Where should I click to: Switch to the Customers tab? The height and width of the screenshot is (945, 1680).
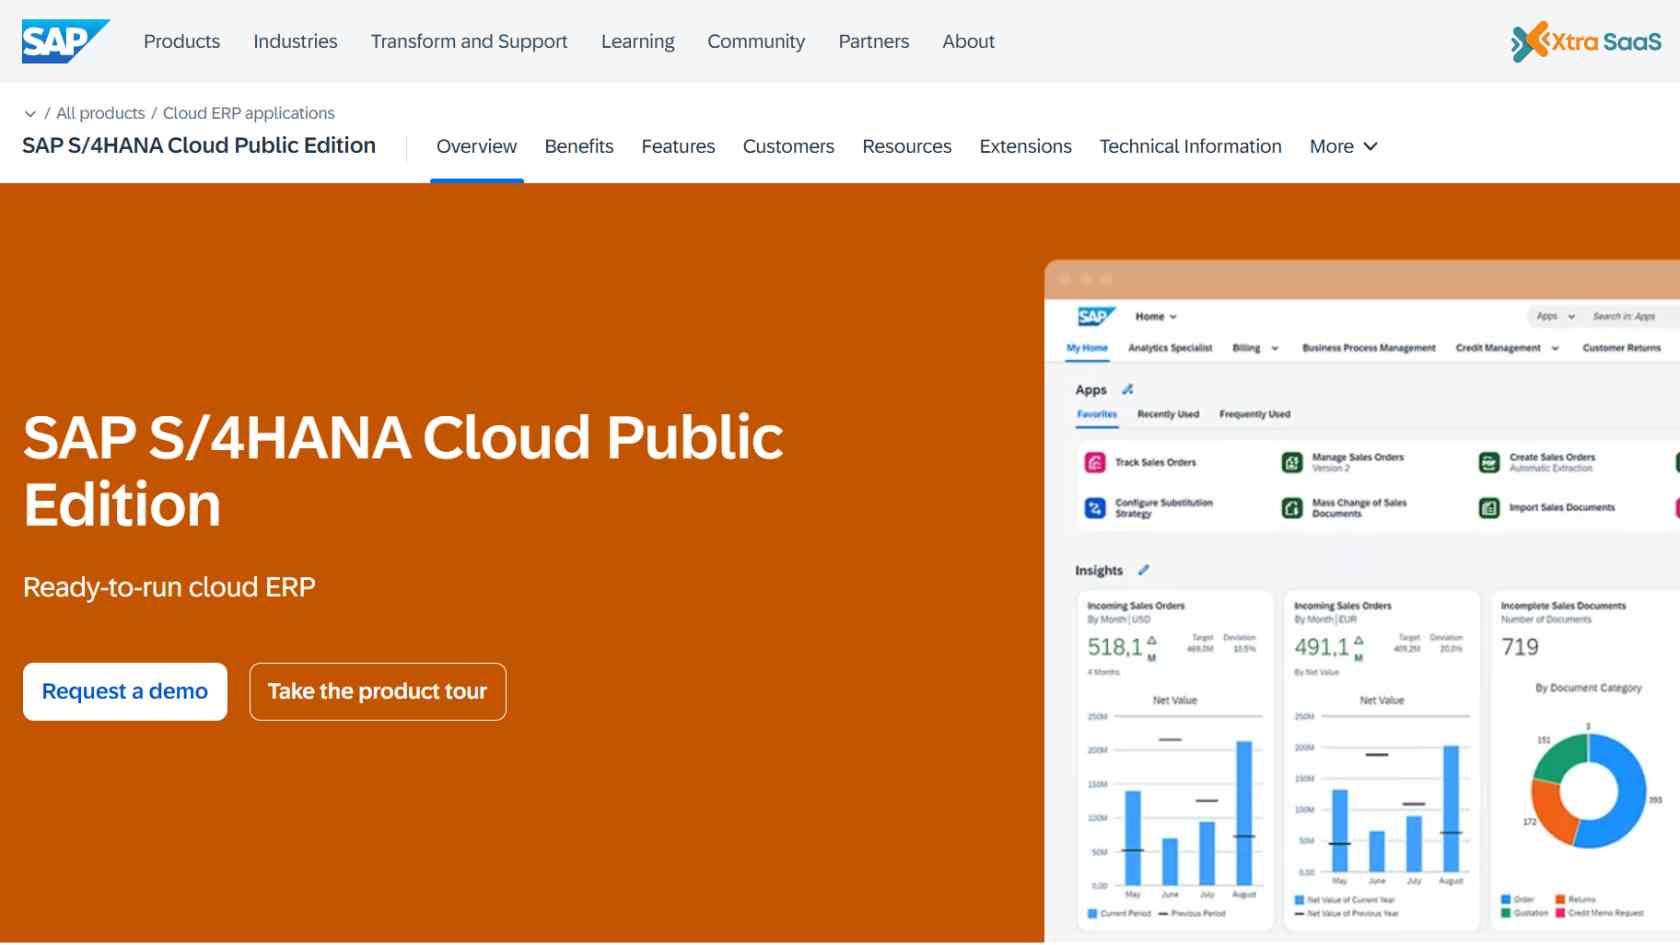pos(788,146)
